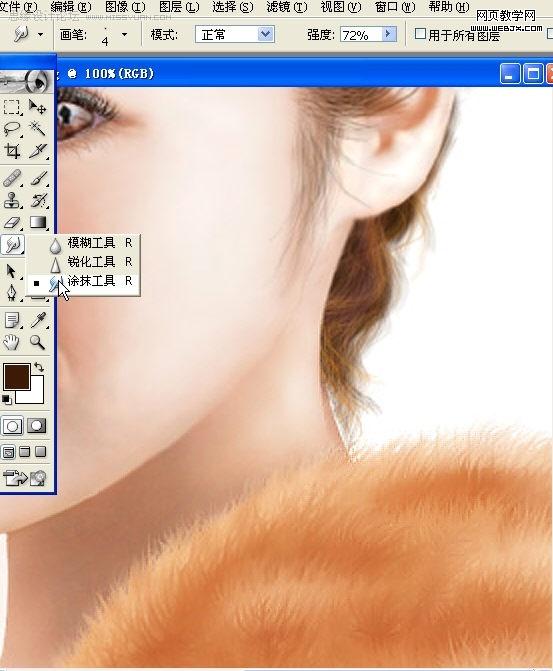Choose 锐化工具 from the flyout

(83, 262)
